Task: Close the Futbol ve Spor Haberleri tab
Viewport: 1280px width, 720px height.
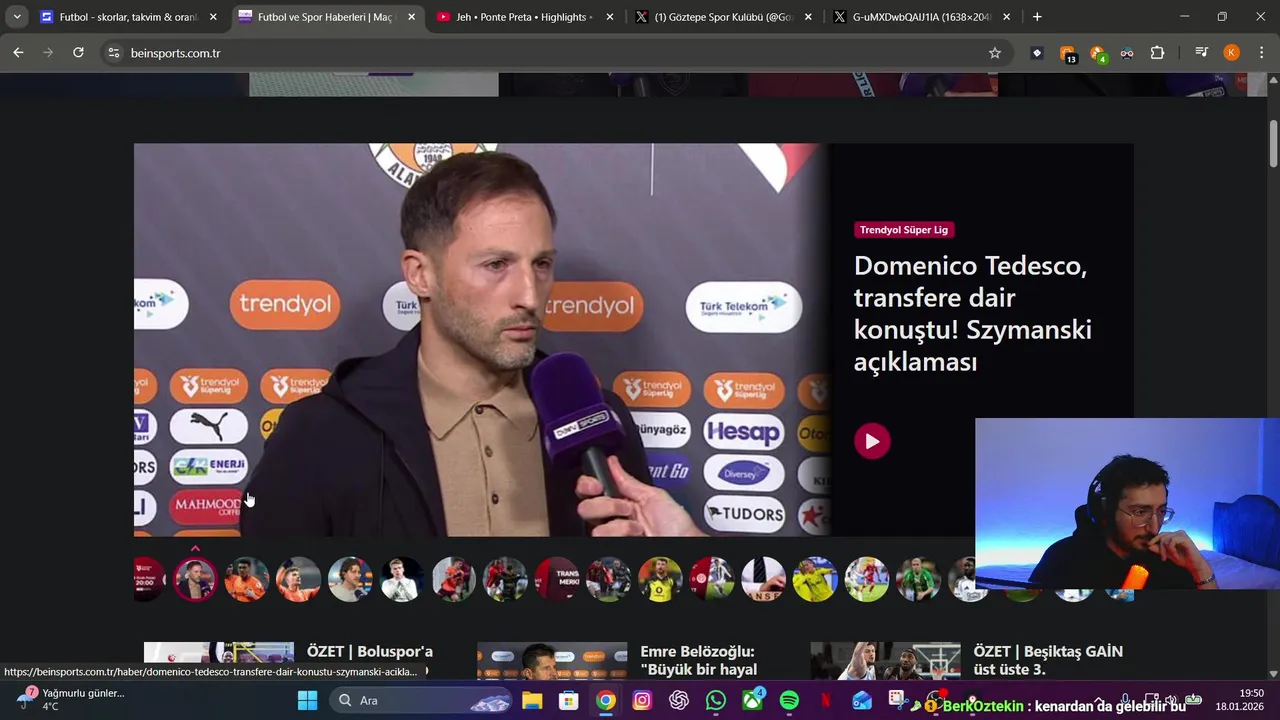Action: pos(411,17)
